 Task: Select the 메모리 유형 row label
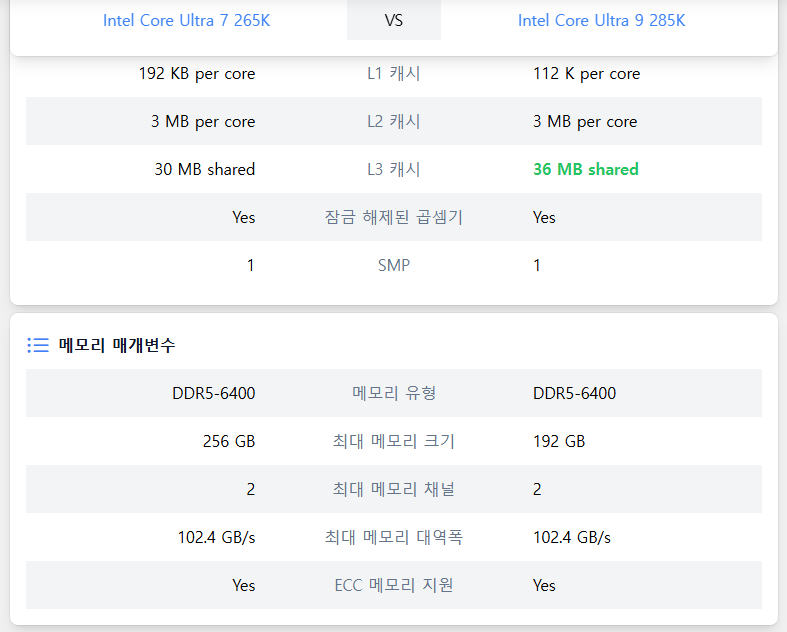point(394,393)
